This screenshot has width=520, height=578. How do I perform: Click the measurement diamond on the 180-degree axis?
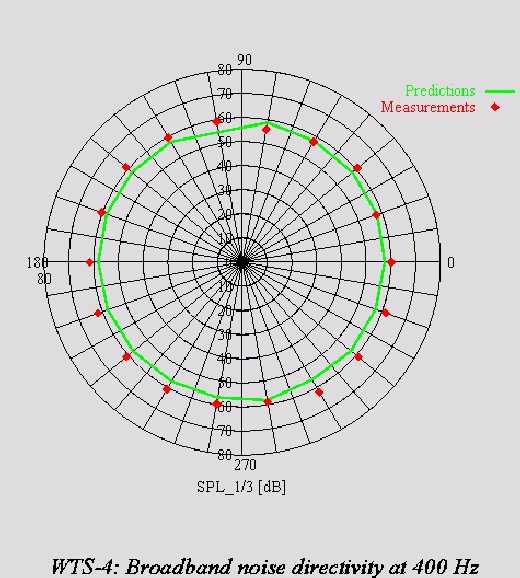pyautogui.click(x=90, y=262)
